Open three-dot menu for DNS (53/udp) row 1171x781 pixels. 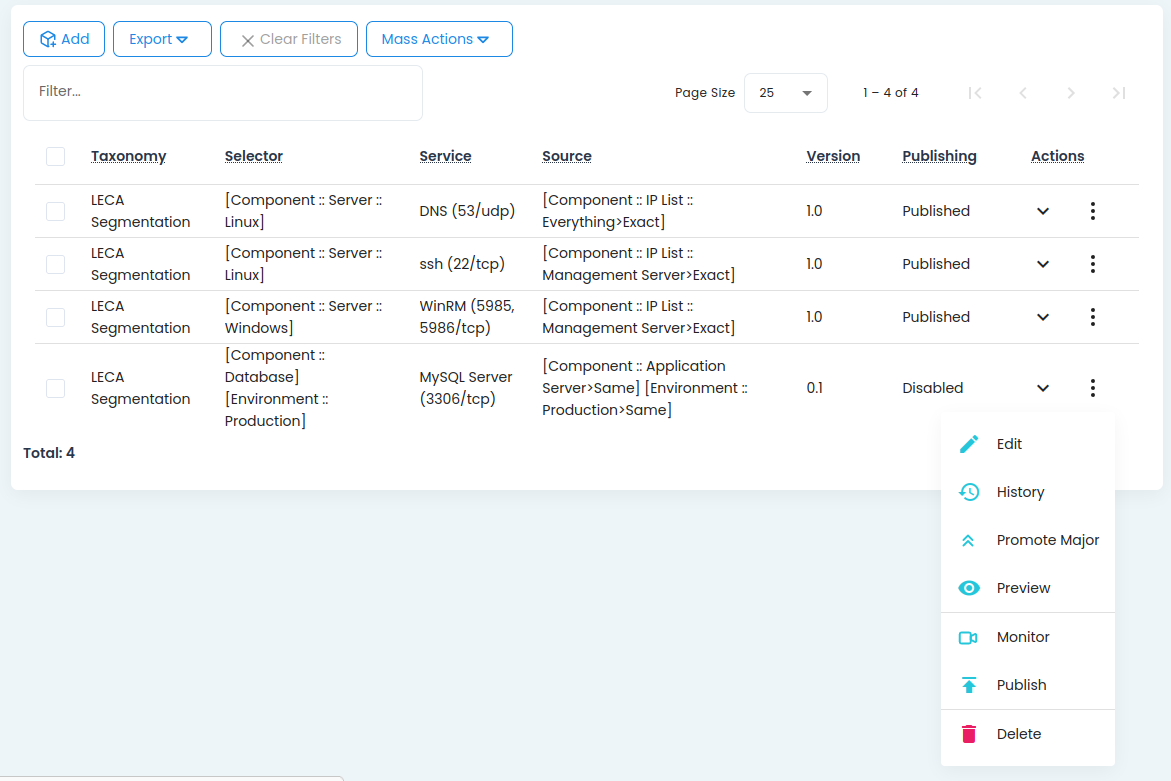tap(1093, 211)
